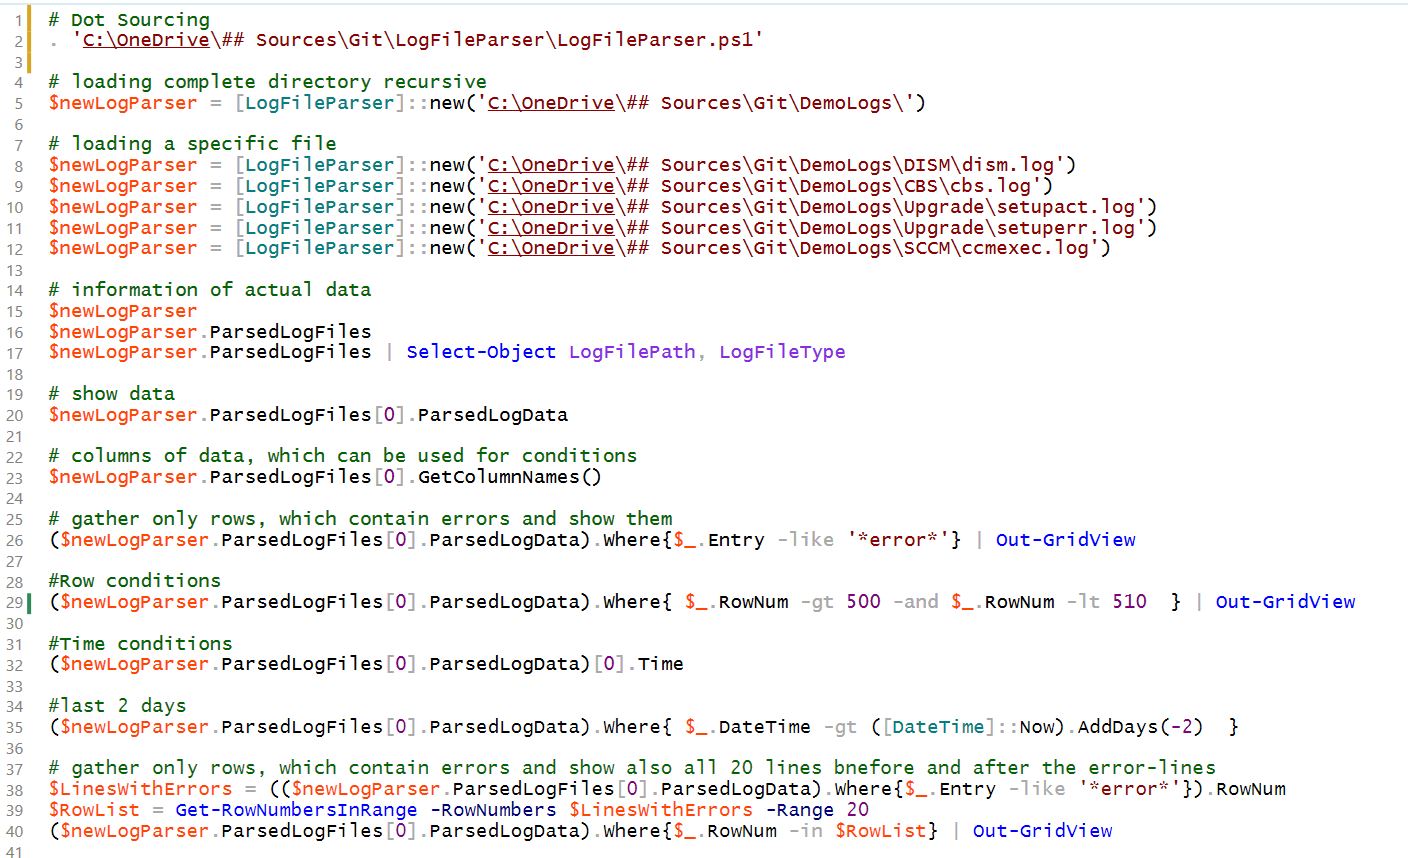Click Out-GridView at the end of line 26

(1066, 540)
